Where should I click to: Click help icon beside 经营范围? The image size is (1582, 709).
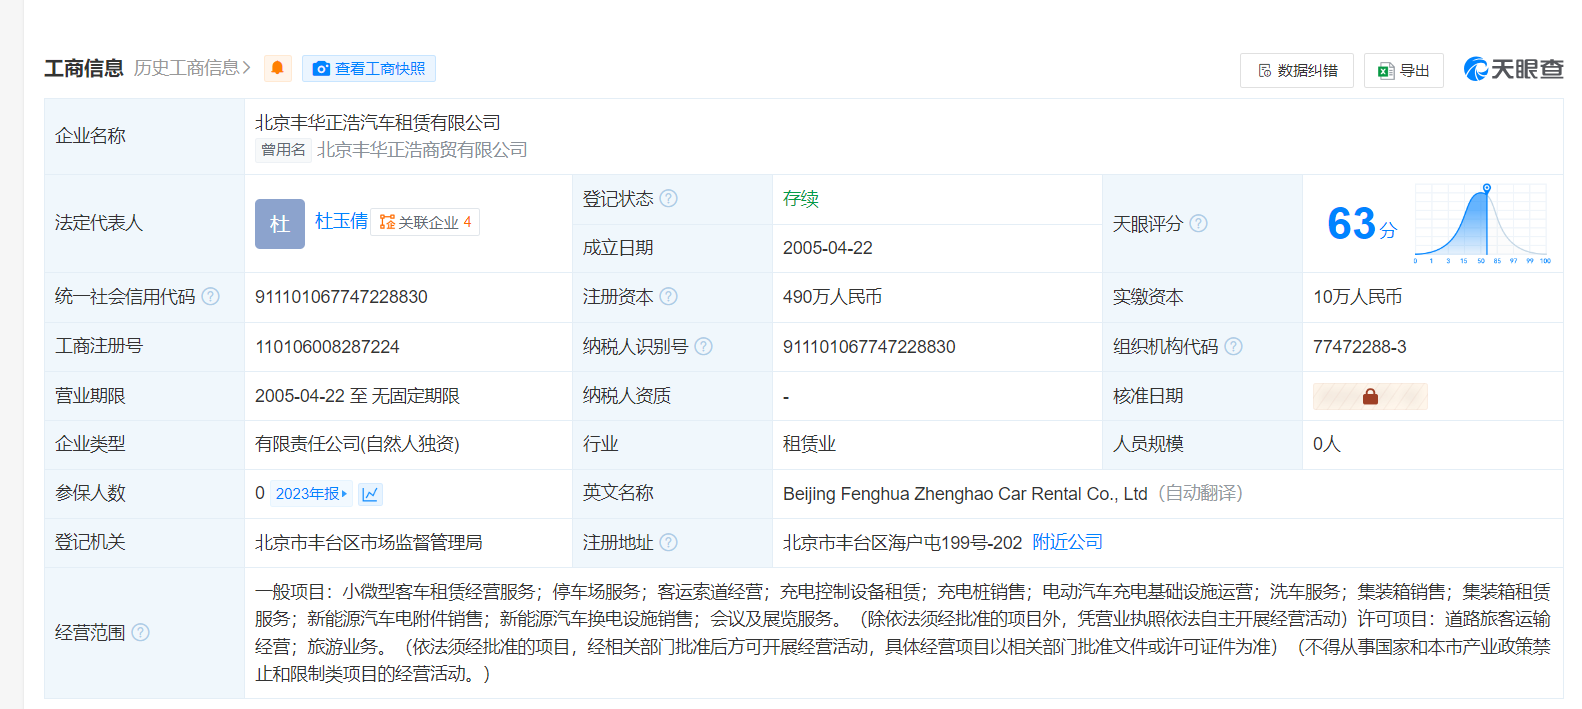coord(141,632)
